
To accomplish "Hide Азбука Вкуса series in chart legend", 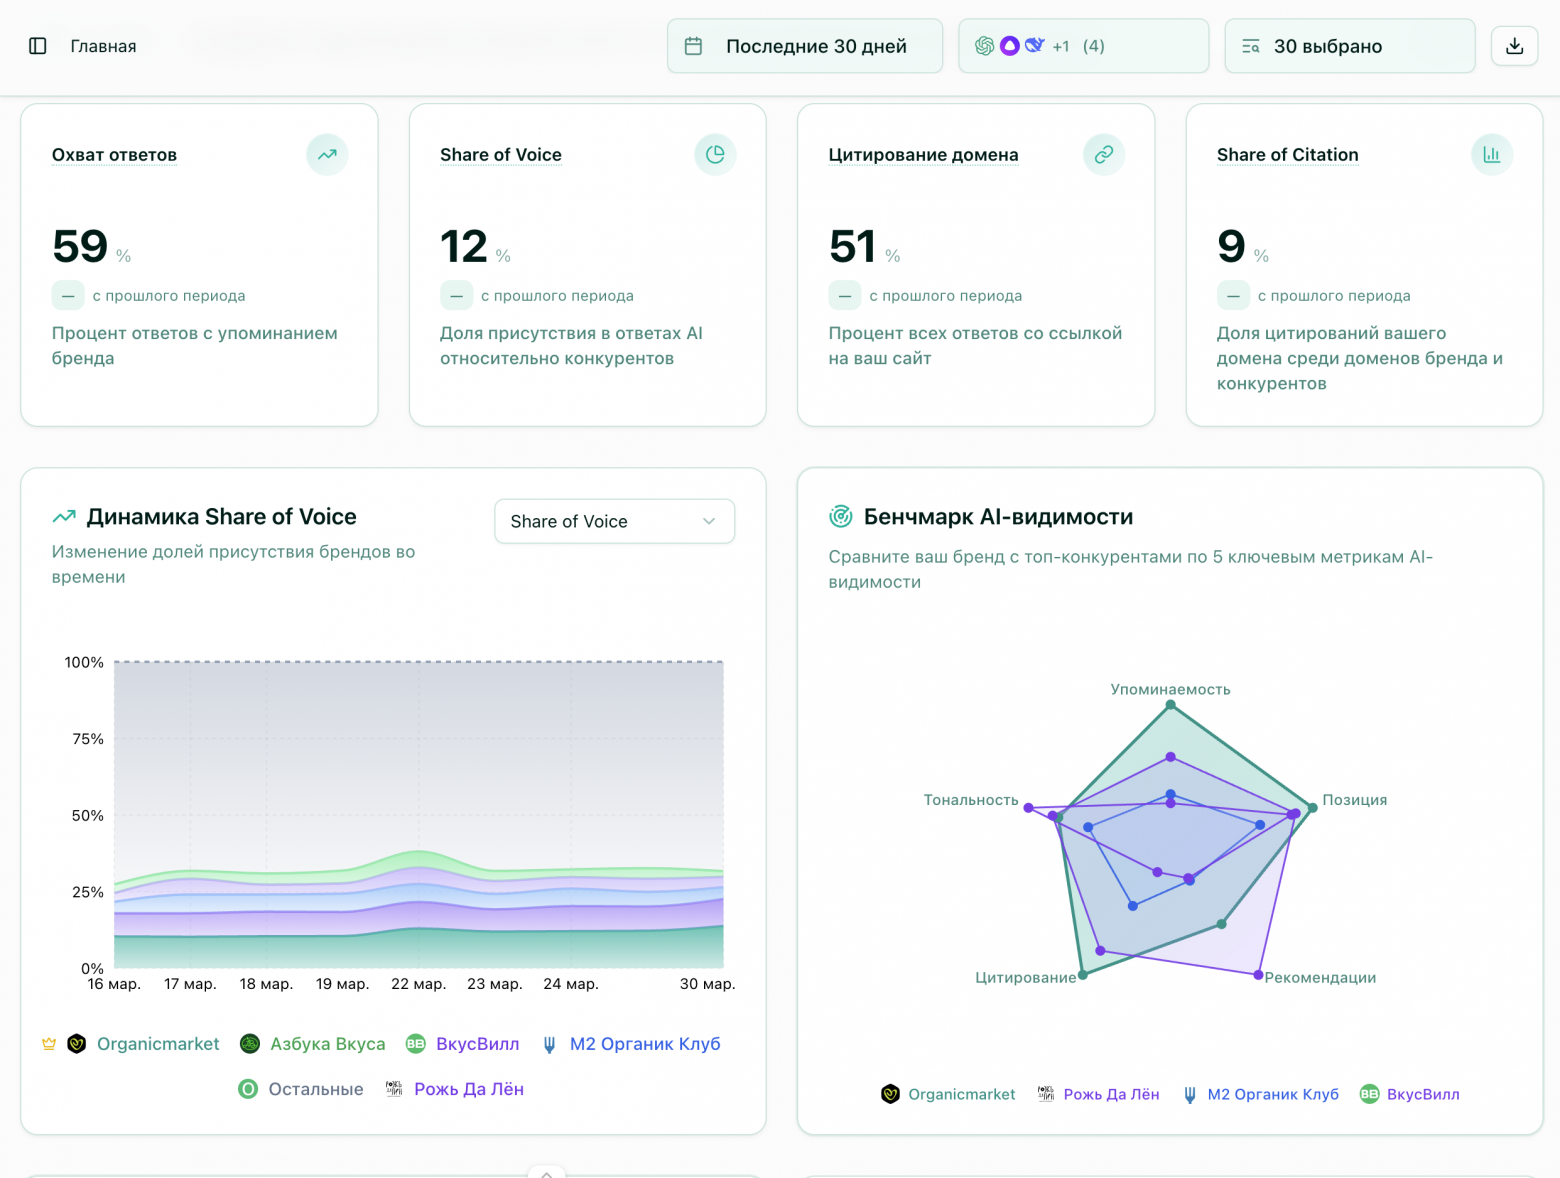I will pos(326,1044).
